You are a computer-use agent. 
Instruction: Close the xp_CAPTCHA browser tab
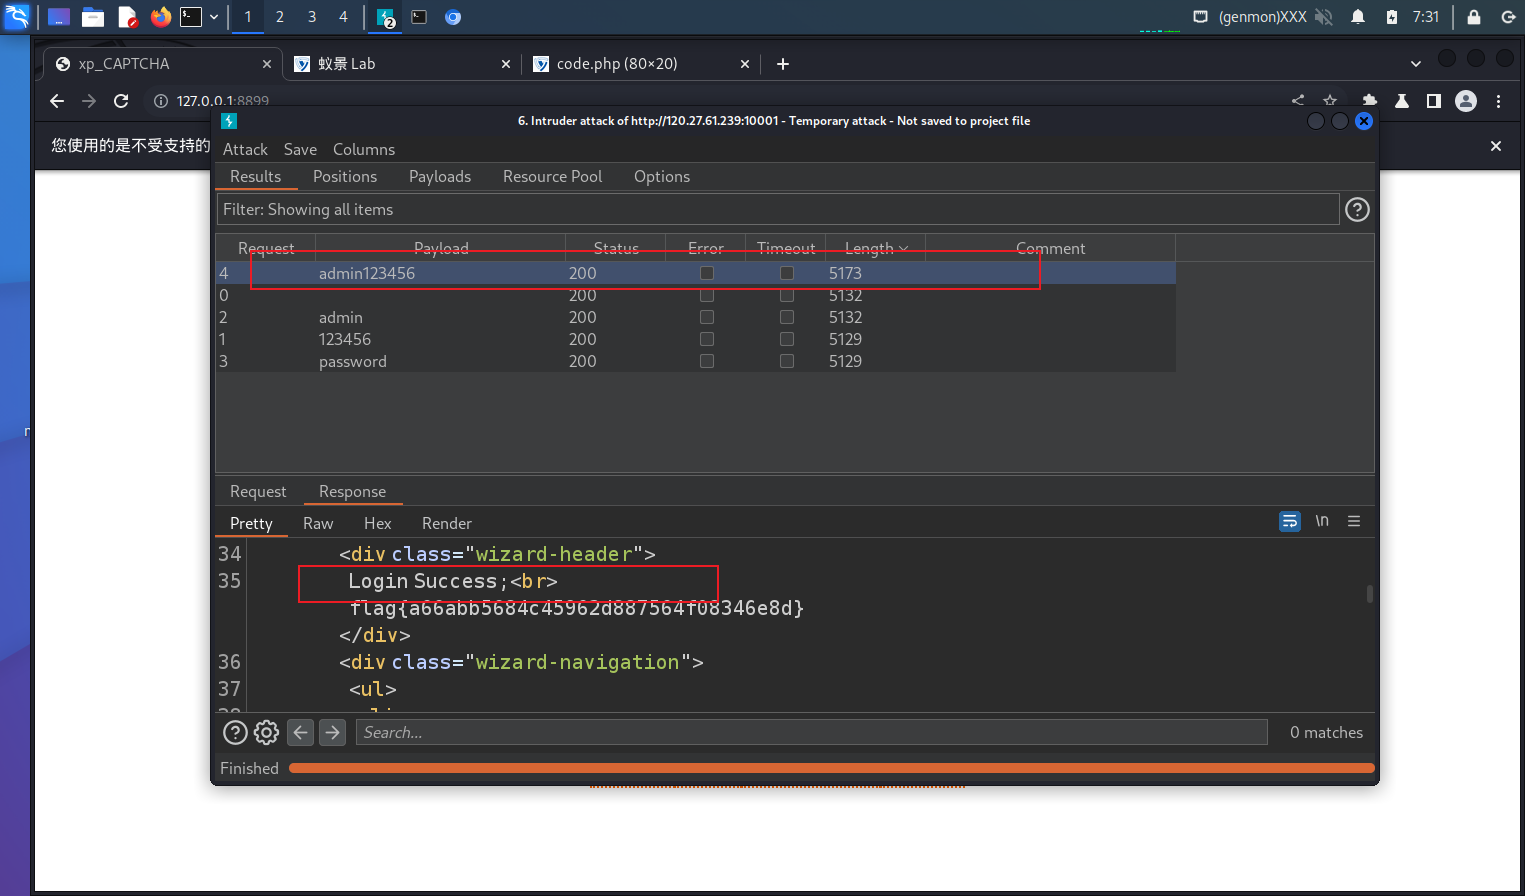(267, 64)
